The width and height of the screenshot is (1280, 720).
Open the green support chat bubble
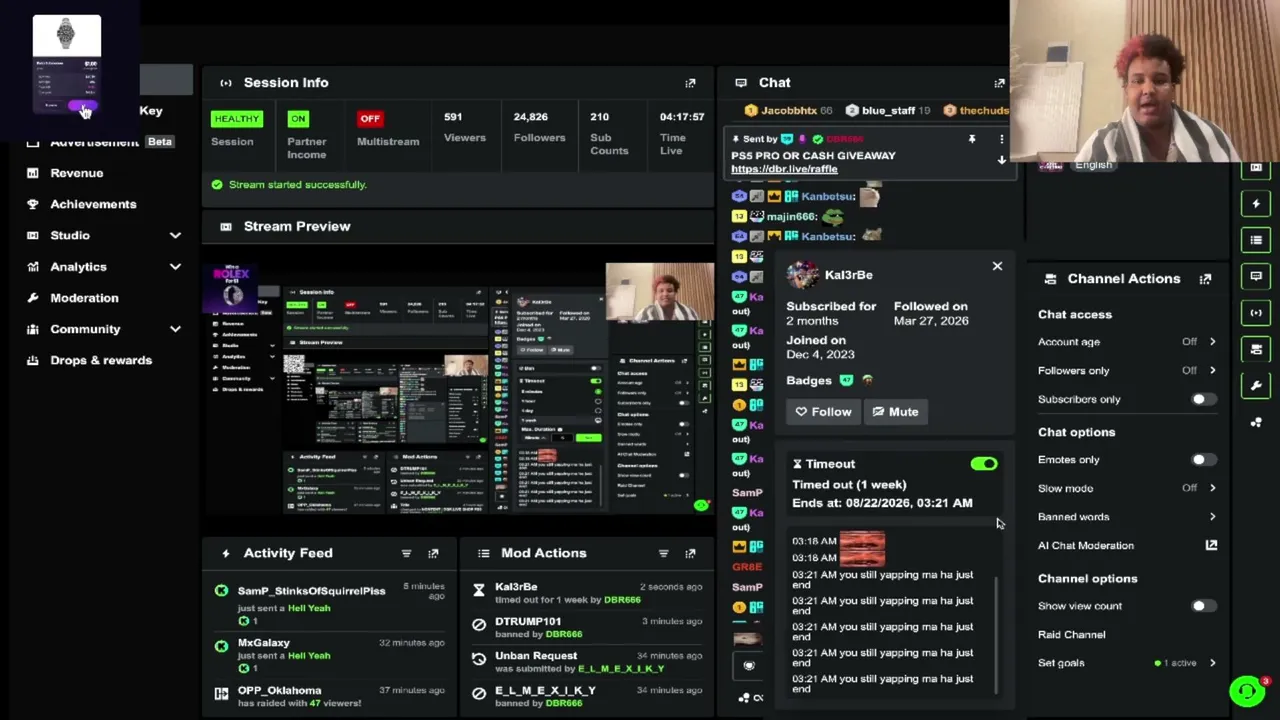tap(1247, 691)
